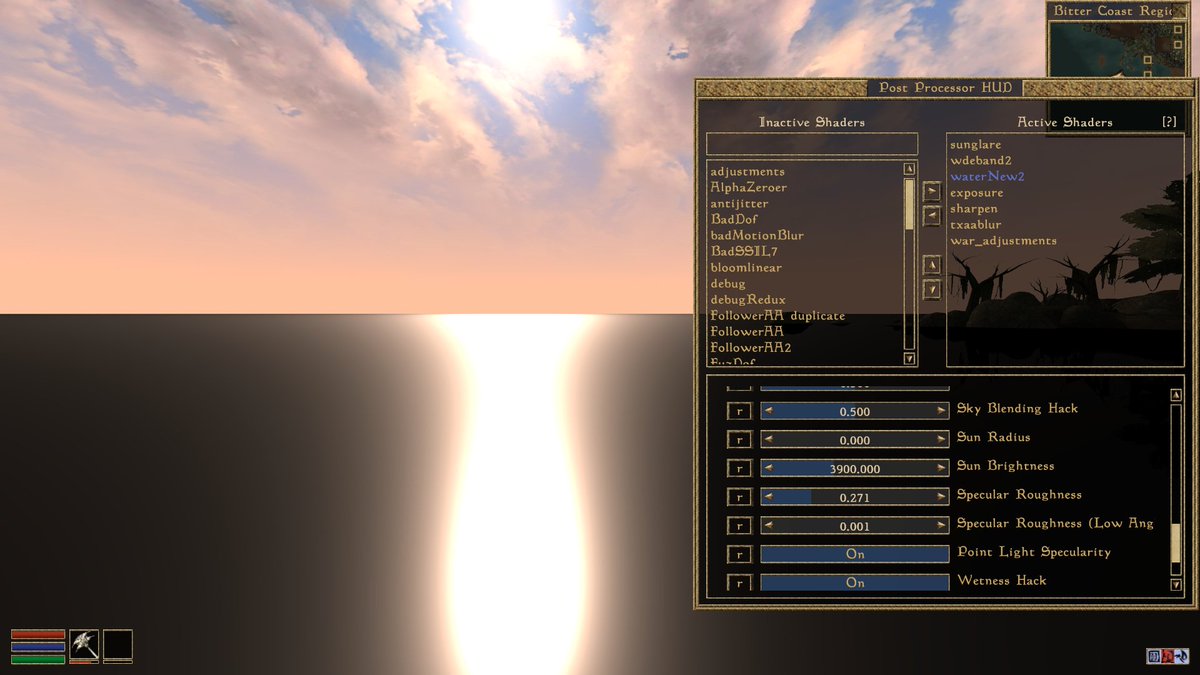
Task: Move selected shader to inactive list arrow
Action: point(931,215)
